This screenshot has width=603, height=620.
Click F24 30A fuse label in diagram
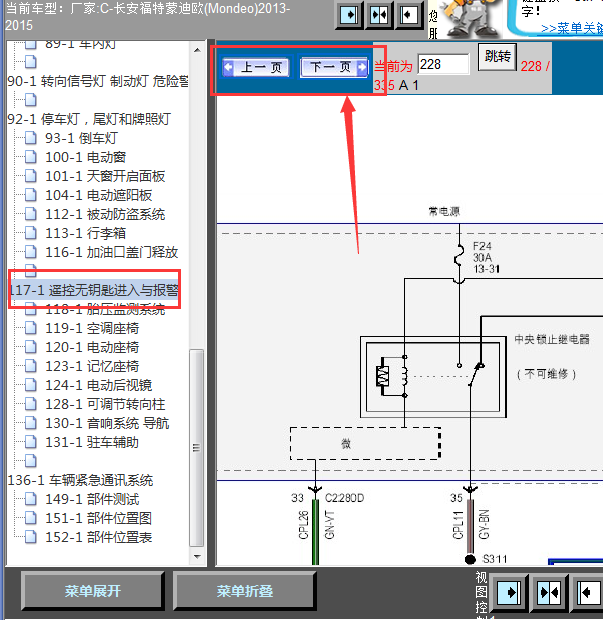click(486, 258)
